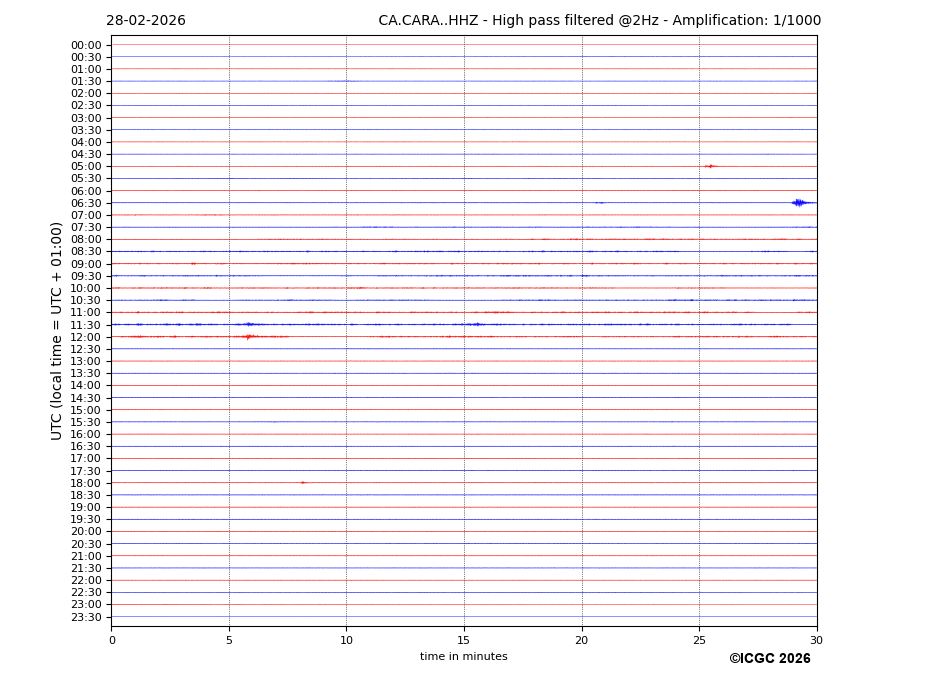This screenshot has height=696, width=927.
Task: Click the 25 tick on the minutes axis
Action: click(x=699, y=640)
